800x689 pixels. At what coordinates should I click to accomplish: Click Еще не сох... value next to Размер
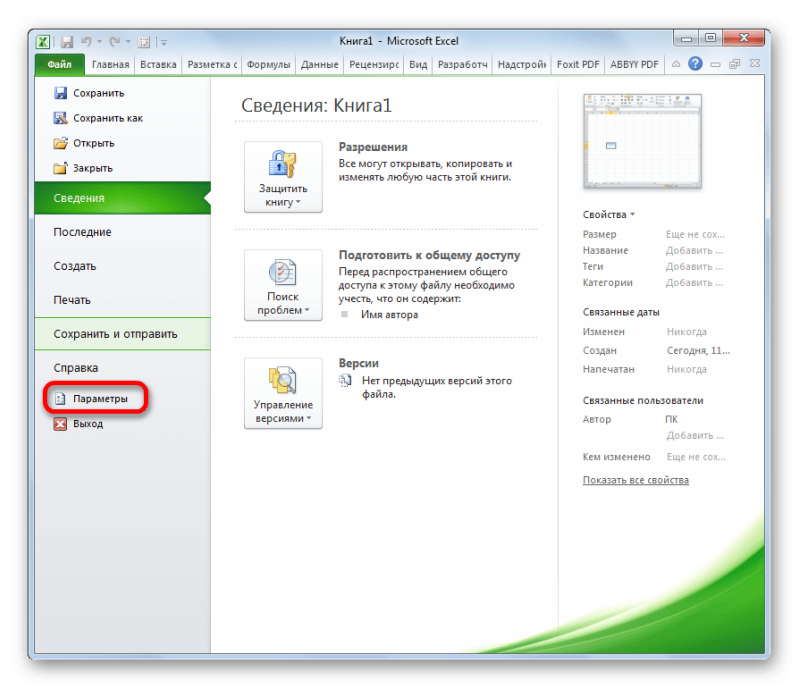coord(695,234)
